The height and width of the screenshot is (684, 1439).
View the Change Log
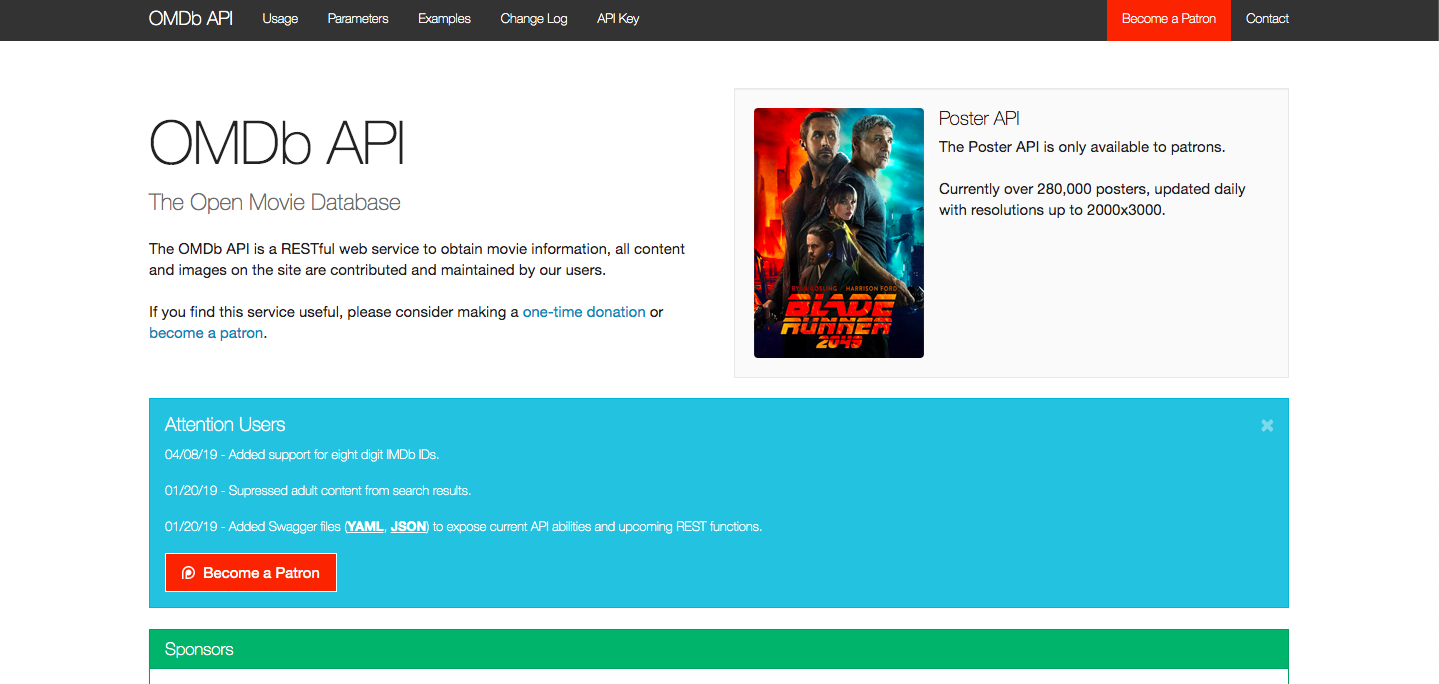point(534,19)
